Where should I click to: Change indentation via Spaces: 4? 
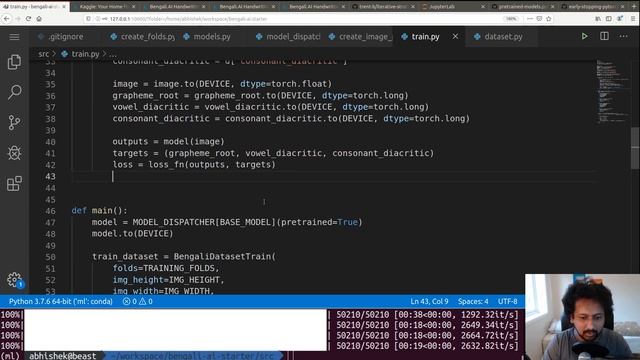coord(473,302)
